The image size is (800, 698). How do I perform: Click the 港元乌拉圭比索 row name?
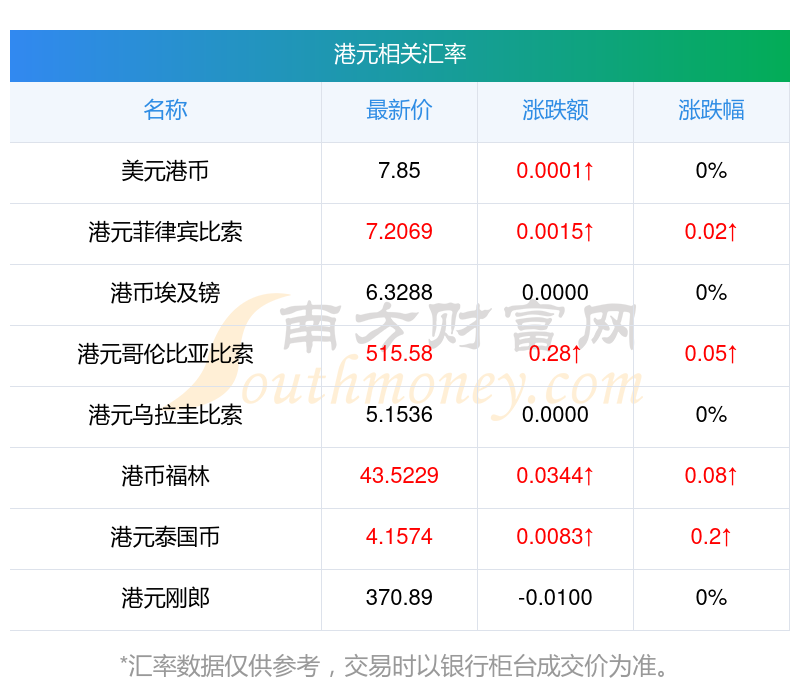pyautogui.click(x=165, y=415)
